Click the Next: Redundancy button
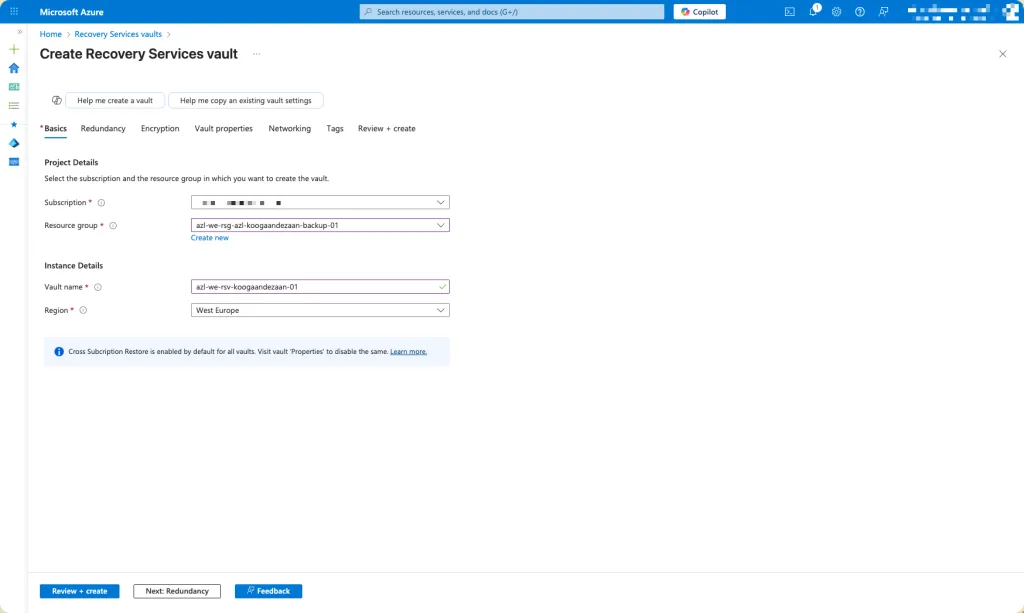The width and height of the screenshot is (1024, 613). point(177,591)
